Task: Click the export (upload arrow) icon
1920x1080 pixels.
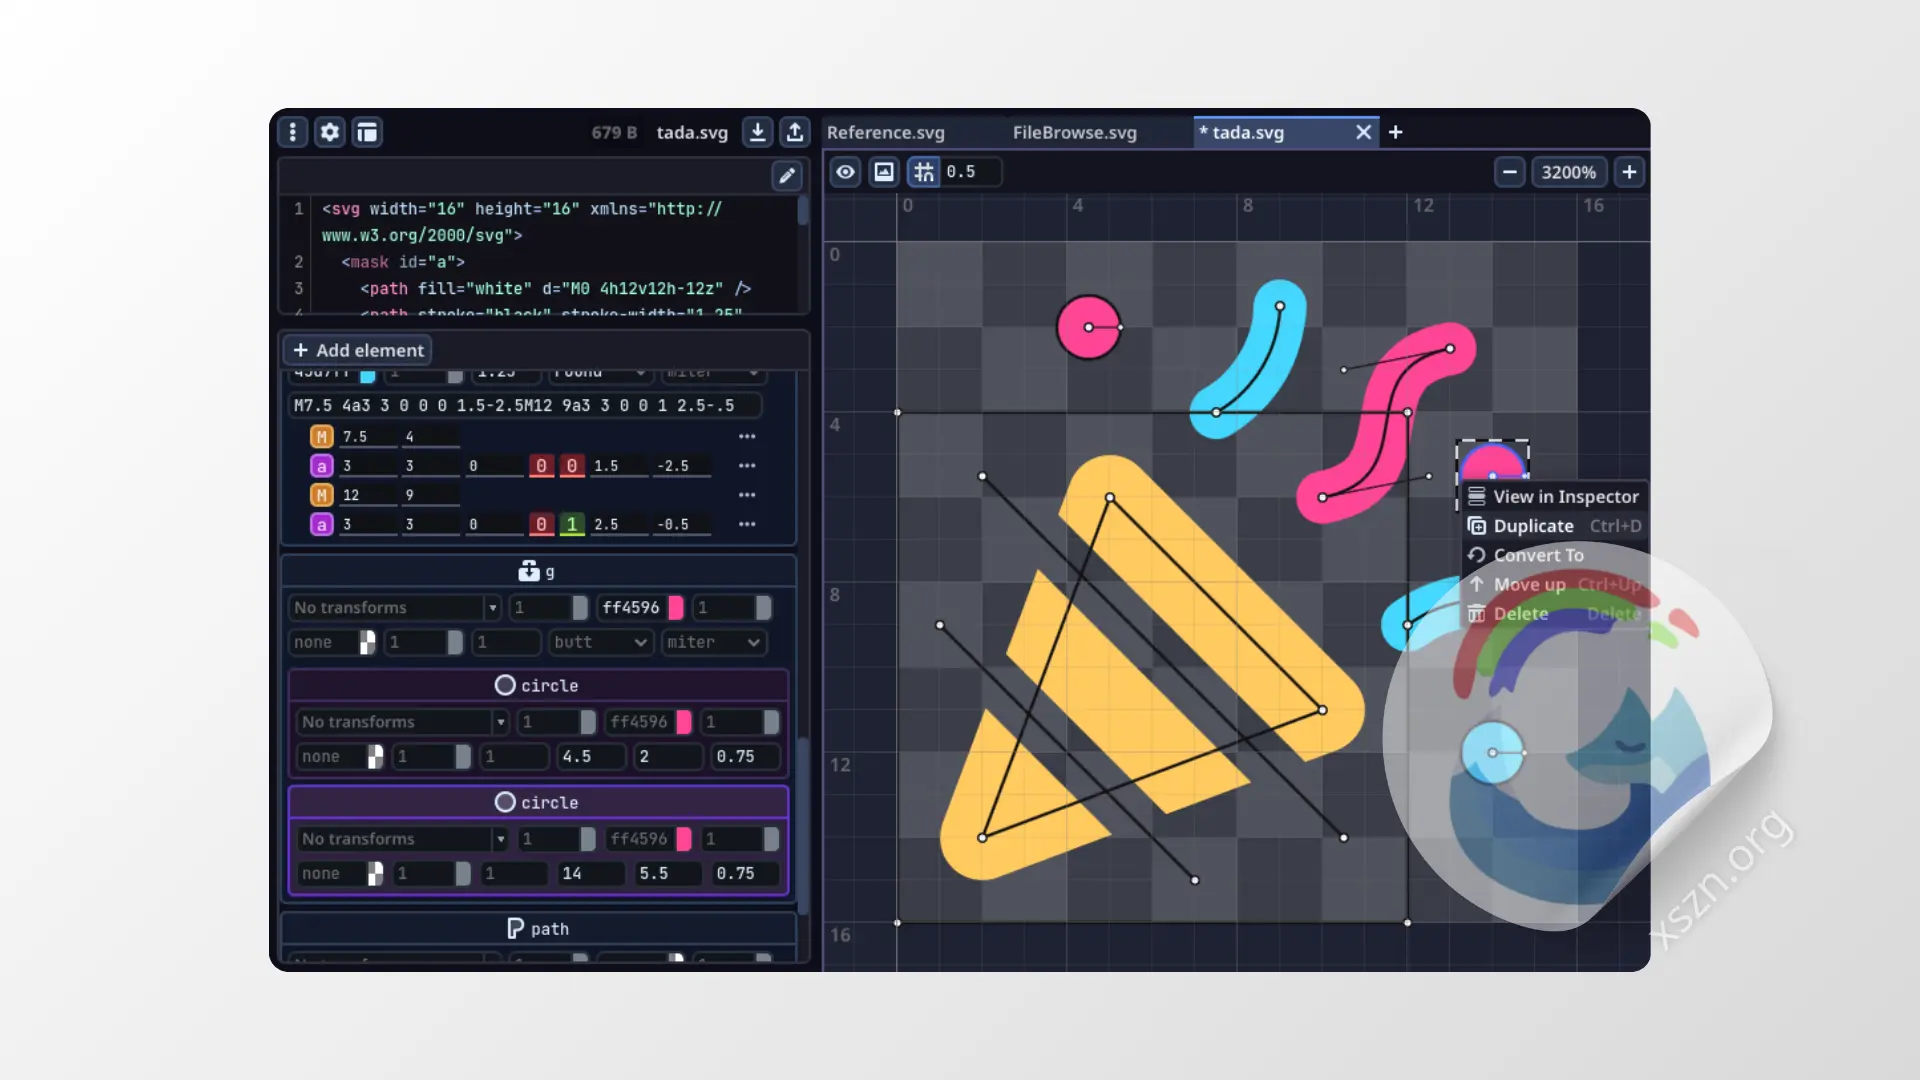Action: click(795, 132)
